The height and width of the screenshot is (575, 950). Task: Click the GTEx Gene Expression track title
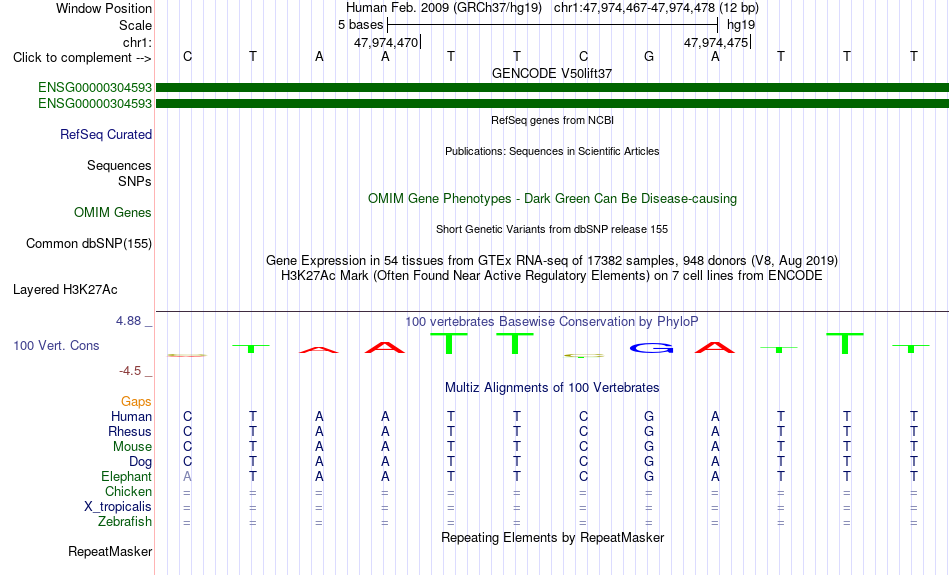(552, 261)
